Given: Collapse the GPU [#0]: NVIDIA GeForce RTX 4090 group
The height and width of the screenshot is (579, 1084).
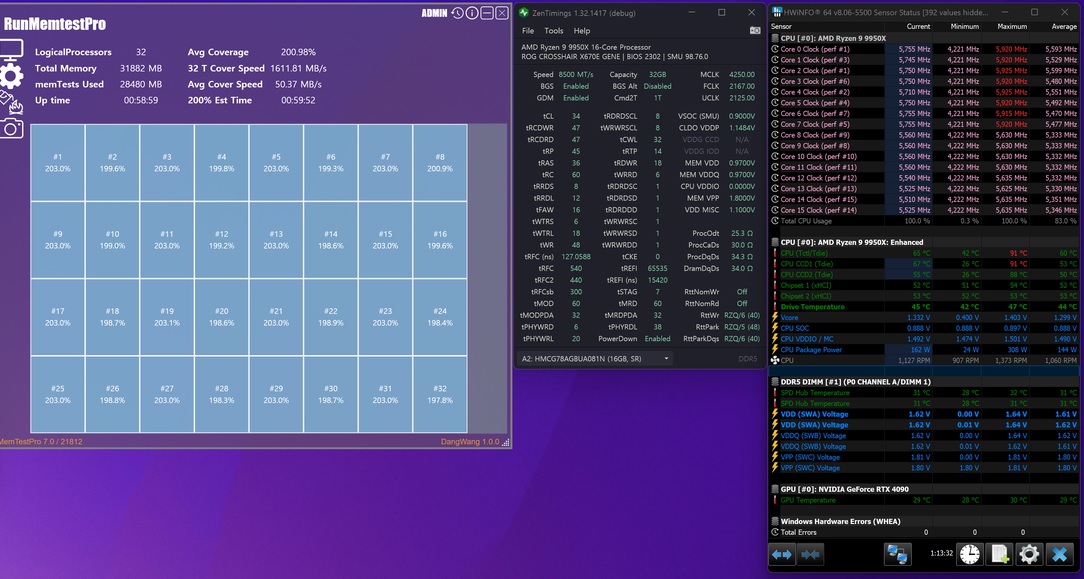Looking at the screenshot, I should pos(775,489).
